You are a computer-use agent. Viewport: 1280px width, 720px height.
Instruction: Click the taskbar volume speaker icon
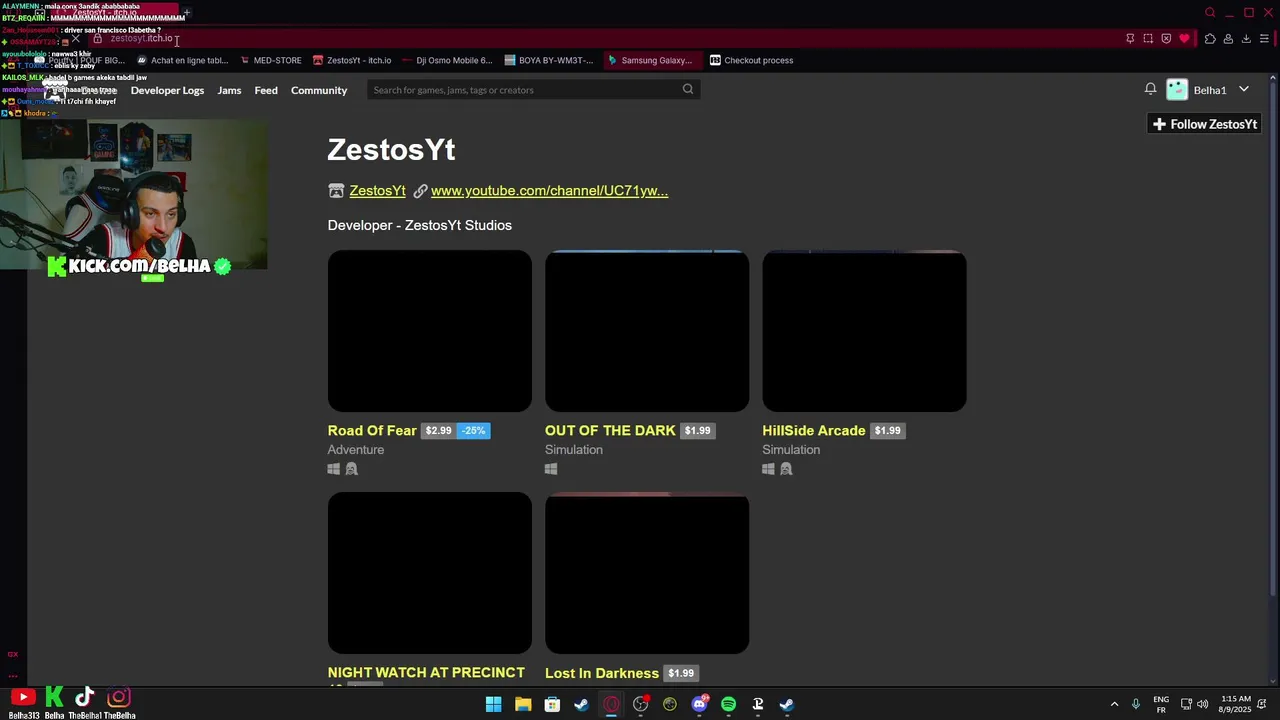[1202, 704]
